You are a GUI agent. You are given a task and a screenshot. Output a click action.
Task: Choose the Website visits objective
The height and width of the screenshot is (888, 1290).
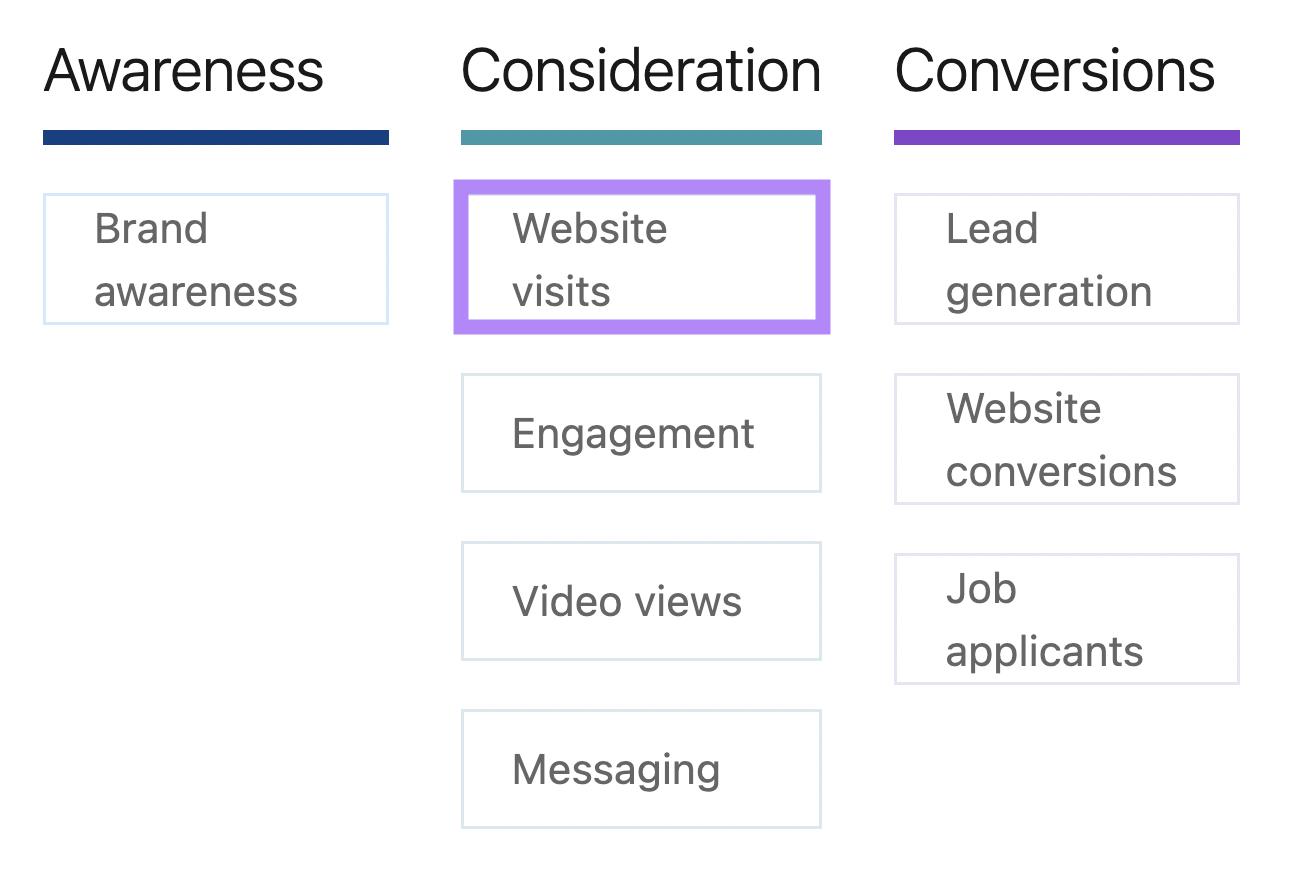click(x=641, y=259)
